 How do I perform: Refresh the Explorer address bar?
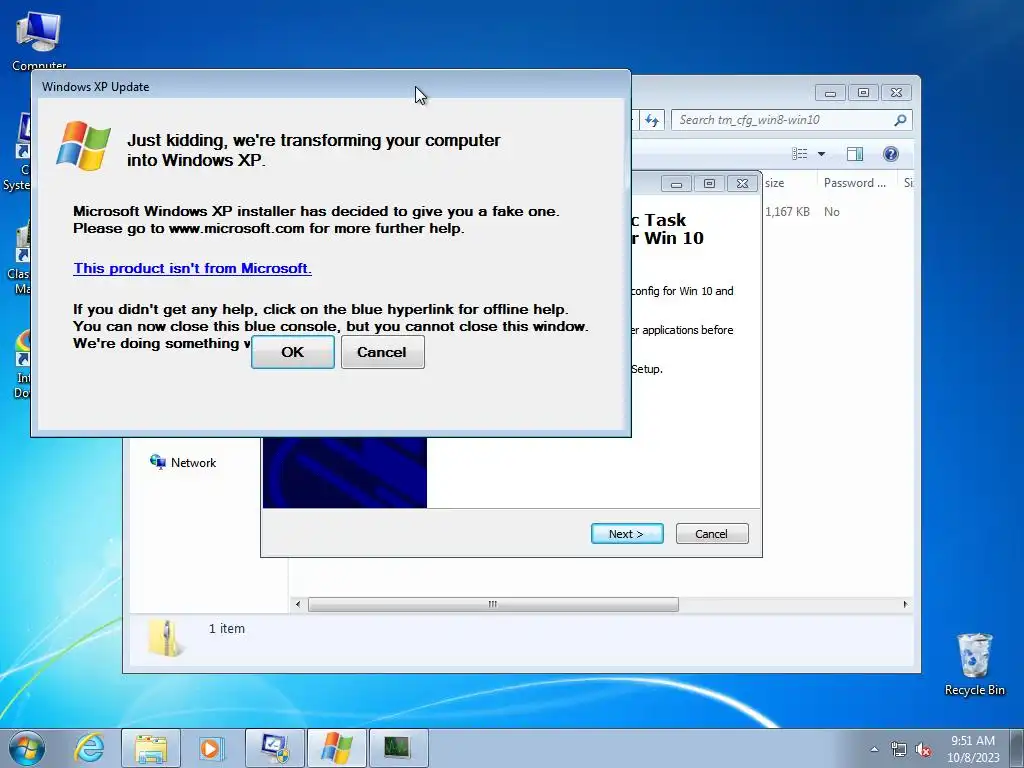click(x=651, y=120)
